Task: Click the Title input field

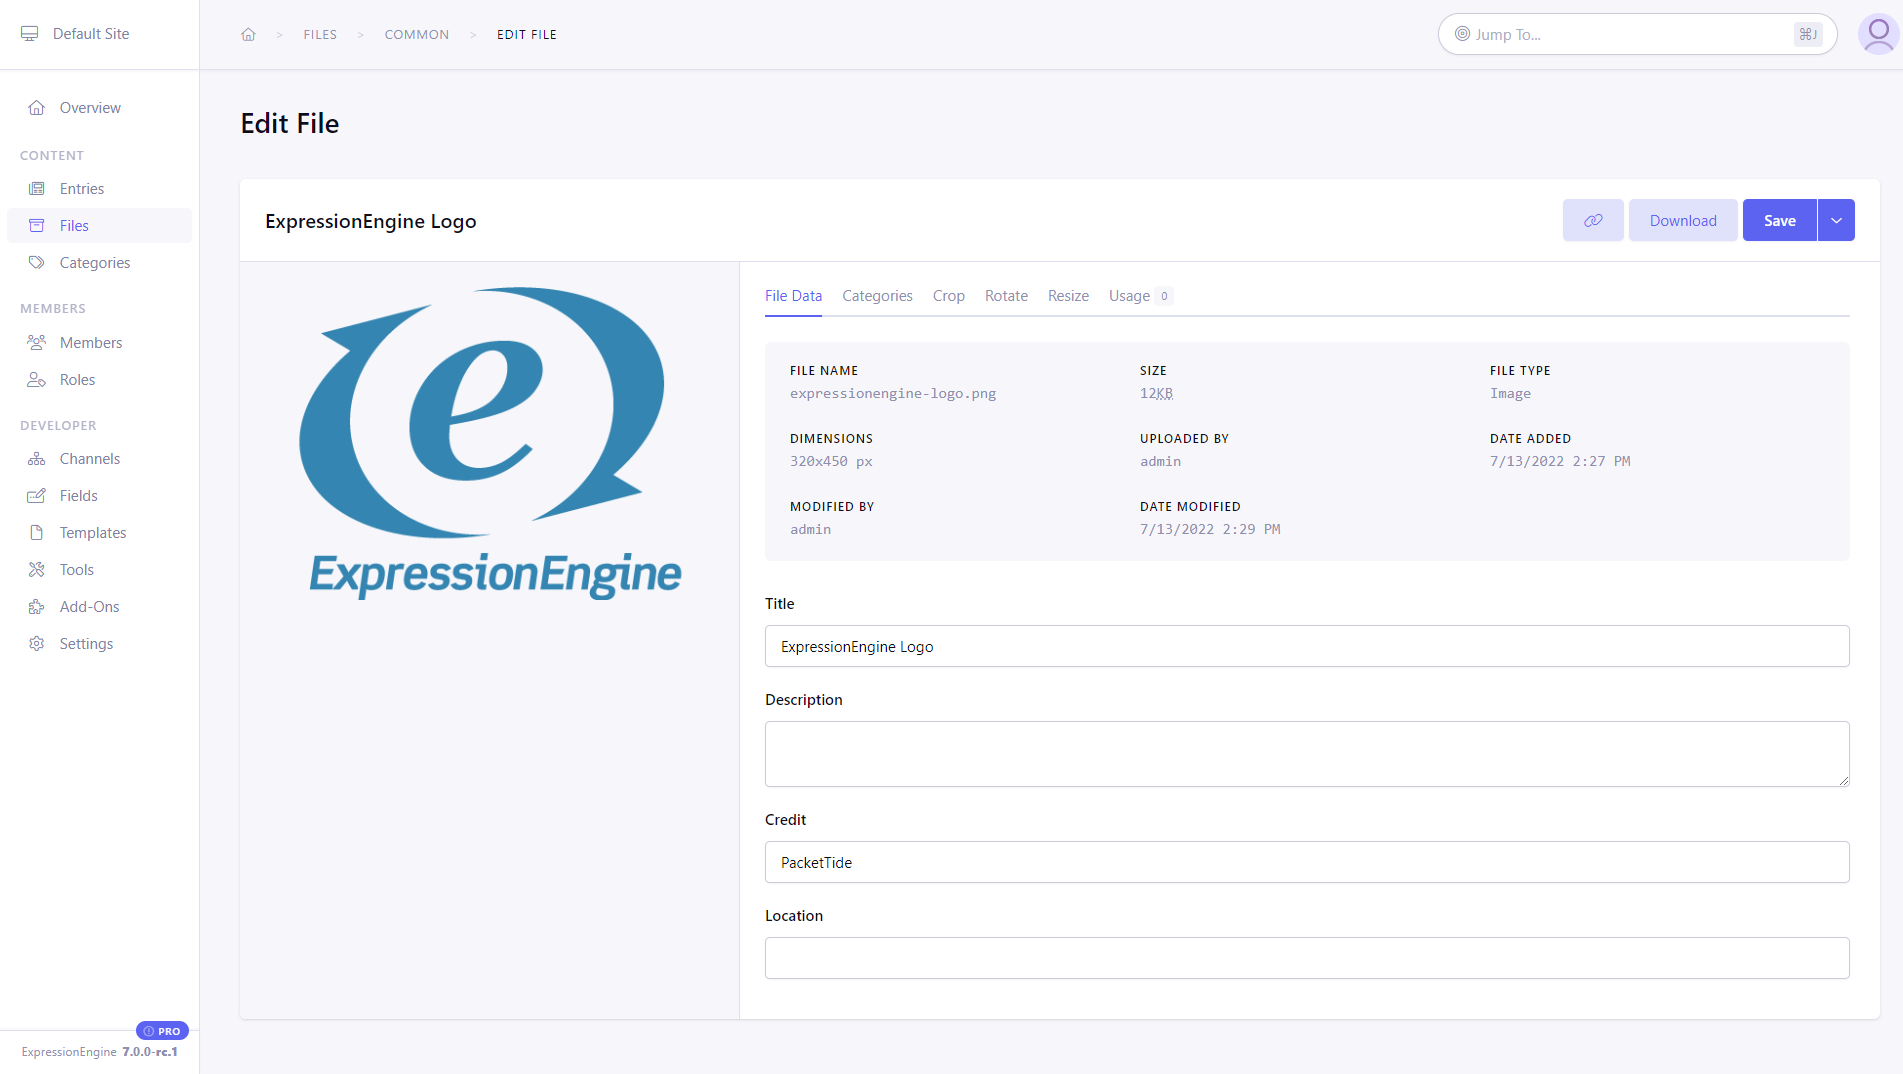Action: 1307,646
